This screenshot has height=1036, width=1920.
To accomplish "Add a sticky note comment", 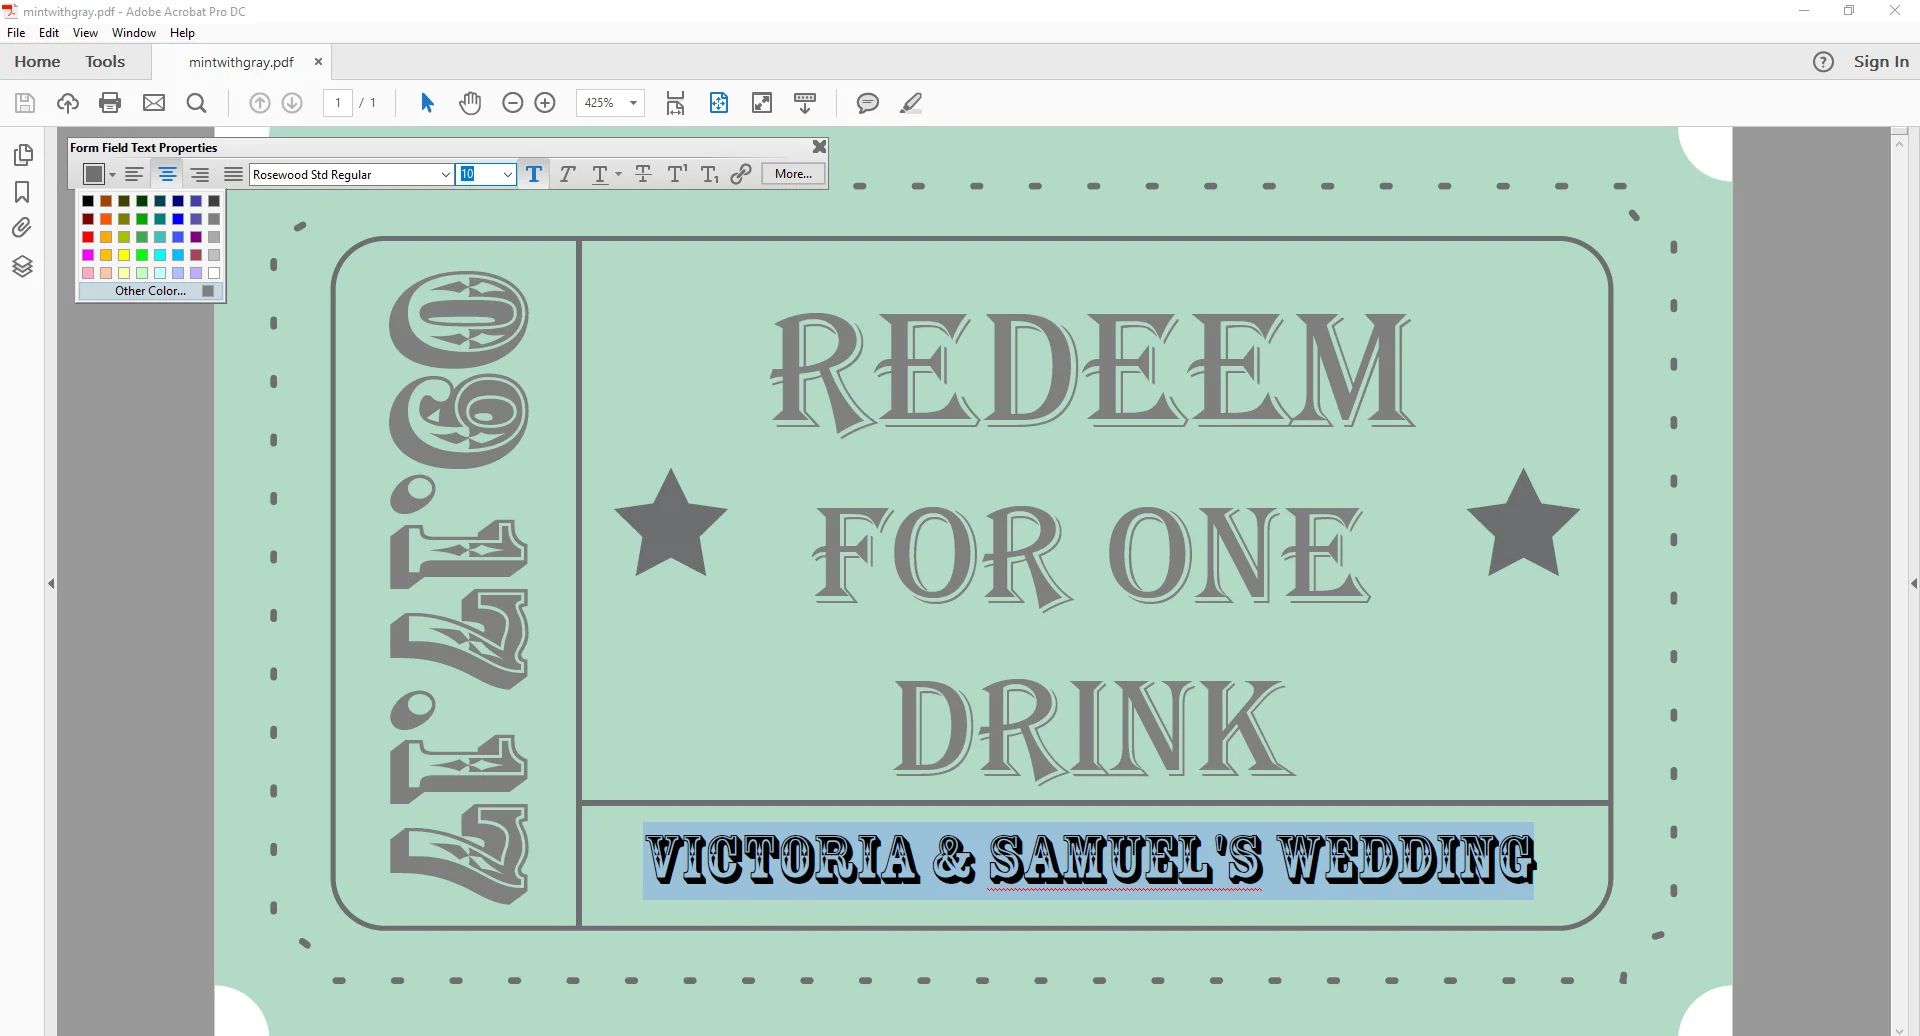I will pos(868,103).
